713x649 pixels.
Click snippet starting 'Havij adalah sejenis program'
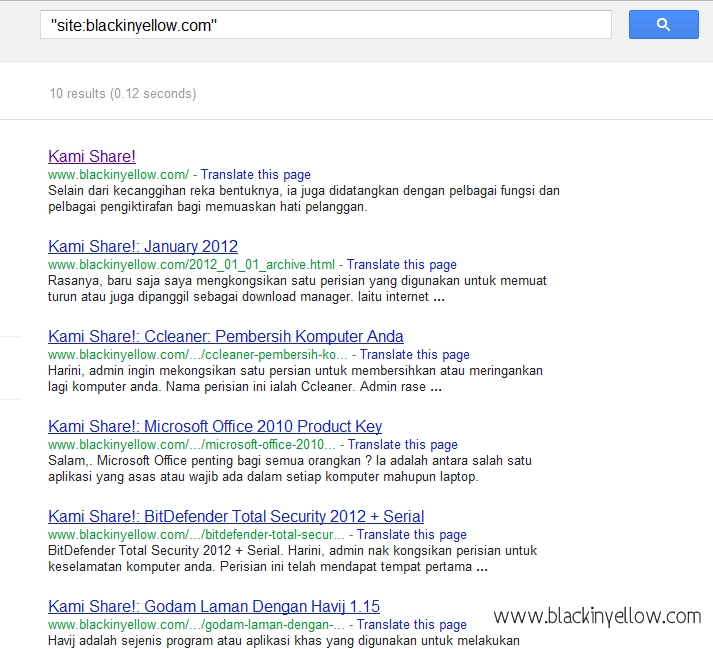284,641
